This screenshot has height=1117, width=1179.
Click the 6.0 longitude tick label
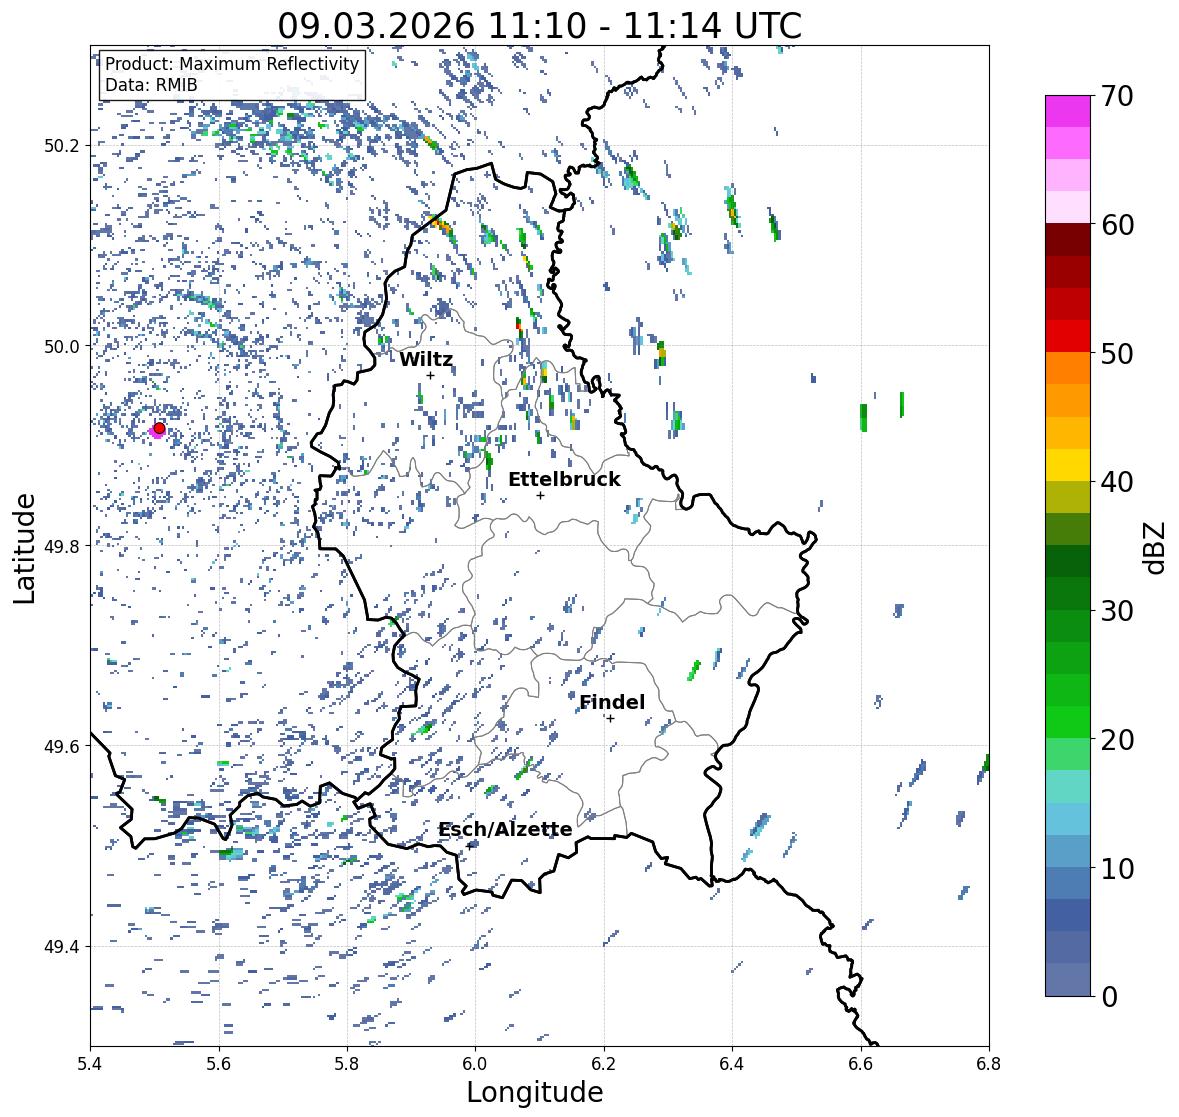coord(475,1064)
